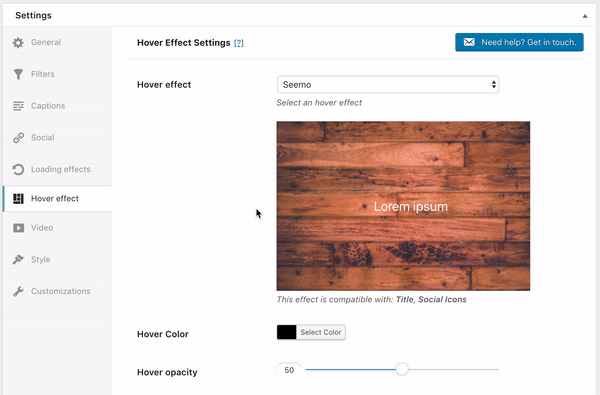Click the Lorem ipsum preview text
The image size is (600, 395).
click(x=411, y=207)
